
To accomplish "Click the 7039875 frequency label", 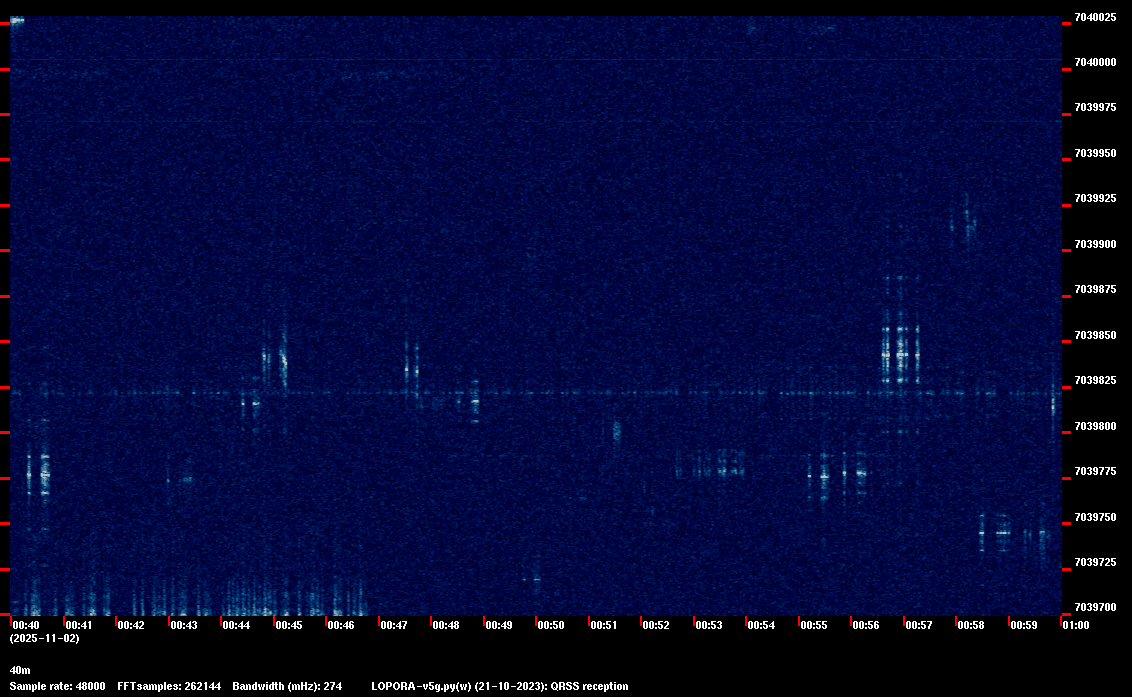I will pos(1095,289).
